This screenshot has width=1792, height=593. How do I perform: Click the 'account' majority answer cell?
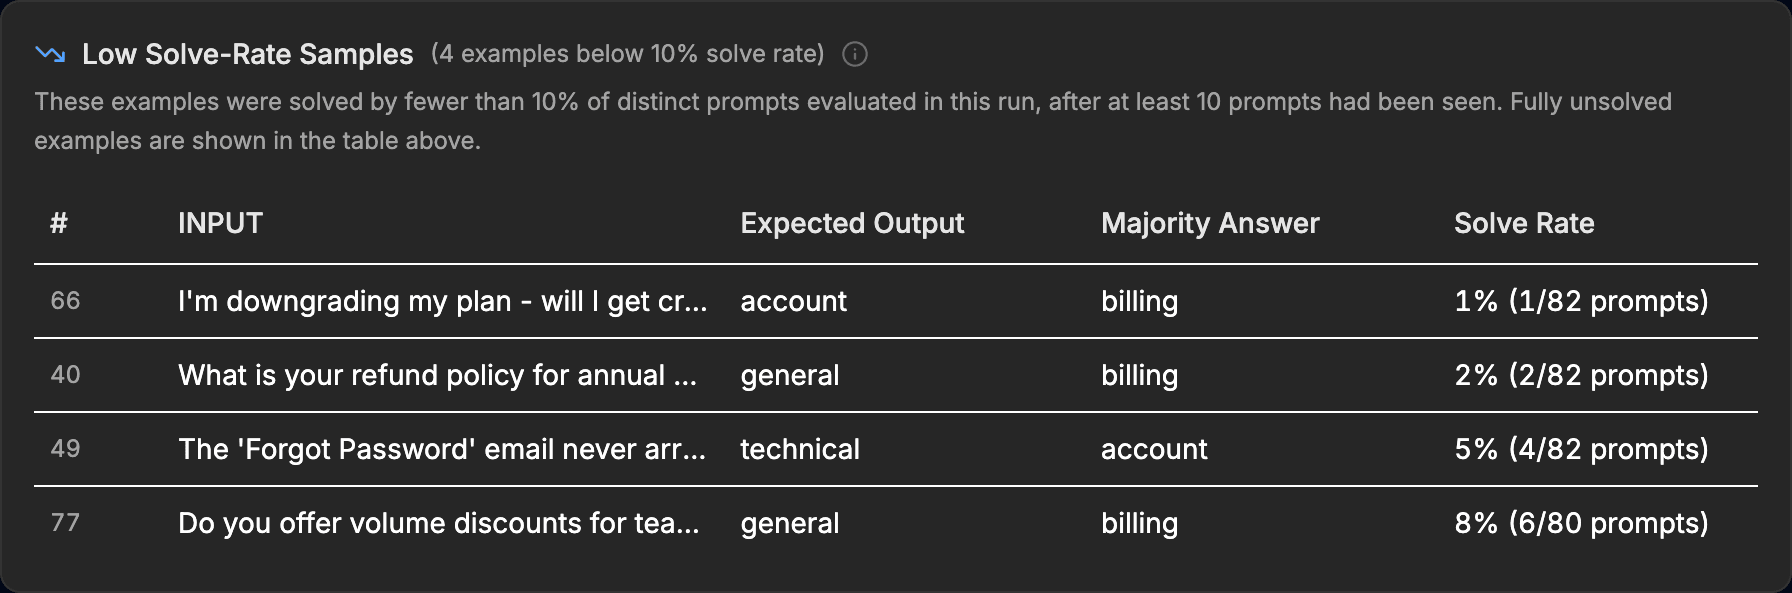[1154, 449]
